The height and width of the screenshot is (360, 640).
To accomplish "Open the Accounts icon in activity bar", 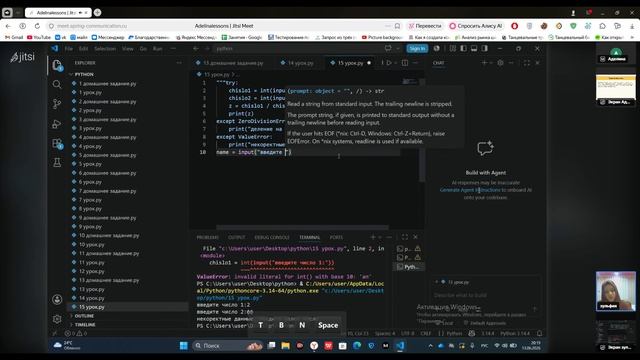I will pyautogui.click(x=57, y=299).
